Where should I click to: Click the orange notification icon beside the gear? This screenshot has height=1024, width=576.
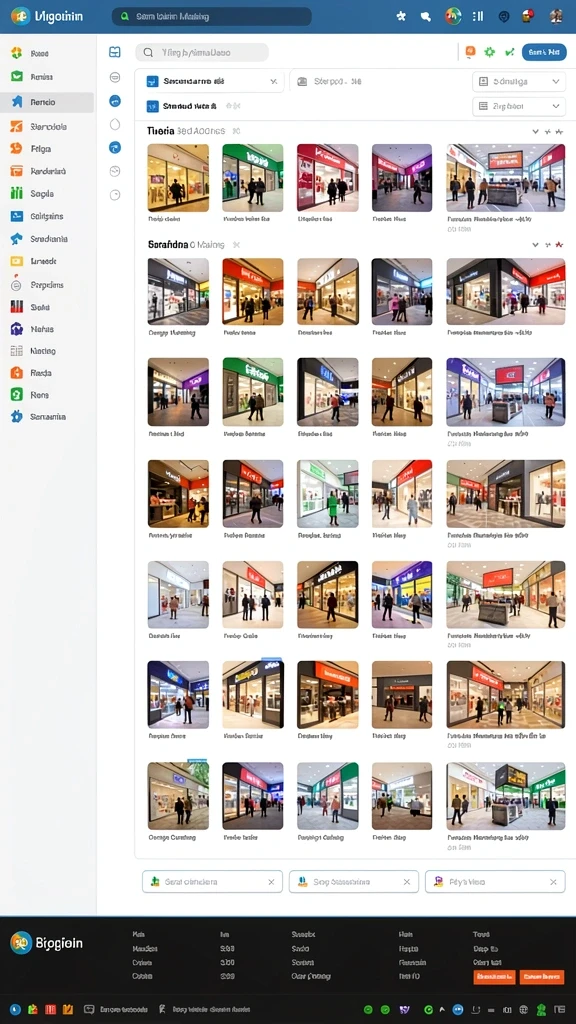(x=470, y=52)
